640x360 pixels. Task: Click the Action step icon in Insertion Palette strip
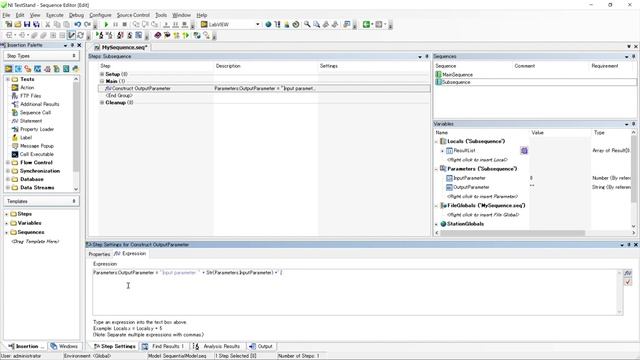coord(9,69)
